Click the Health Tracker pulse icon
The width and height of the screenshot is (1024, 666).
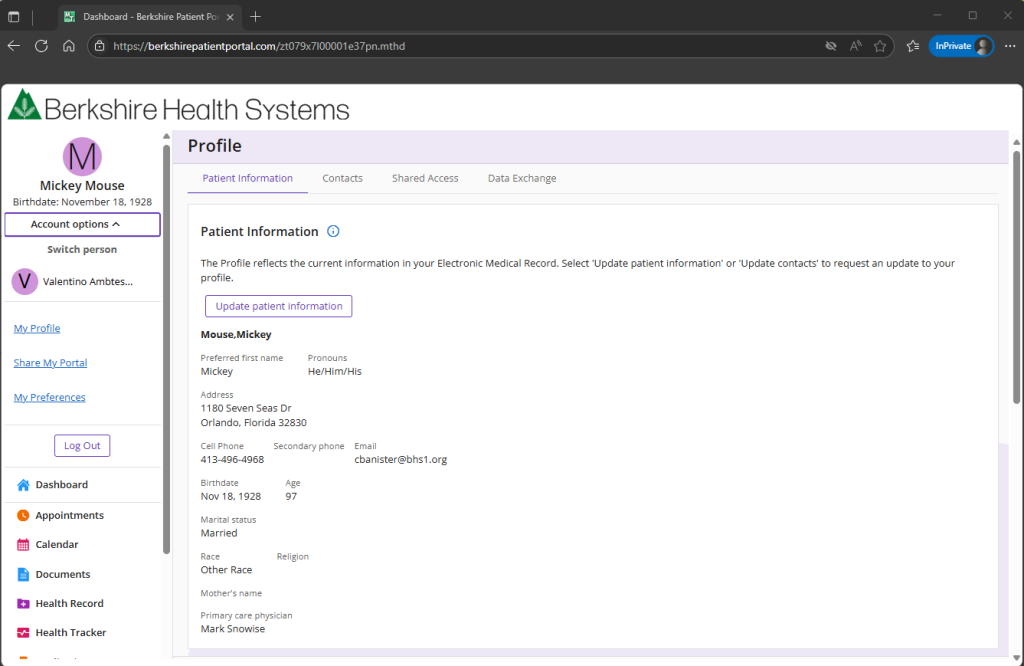(x=23, y=633)
